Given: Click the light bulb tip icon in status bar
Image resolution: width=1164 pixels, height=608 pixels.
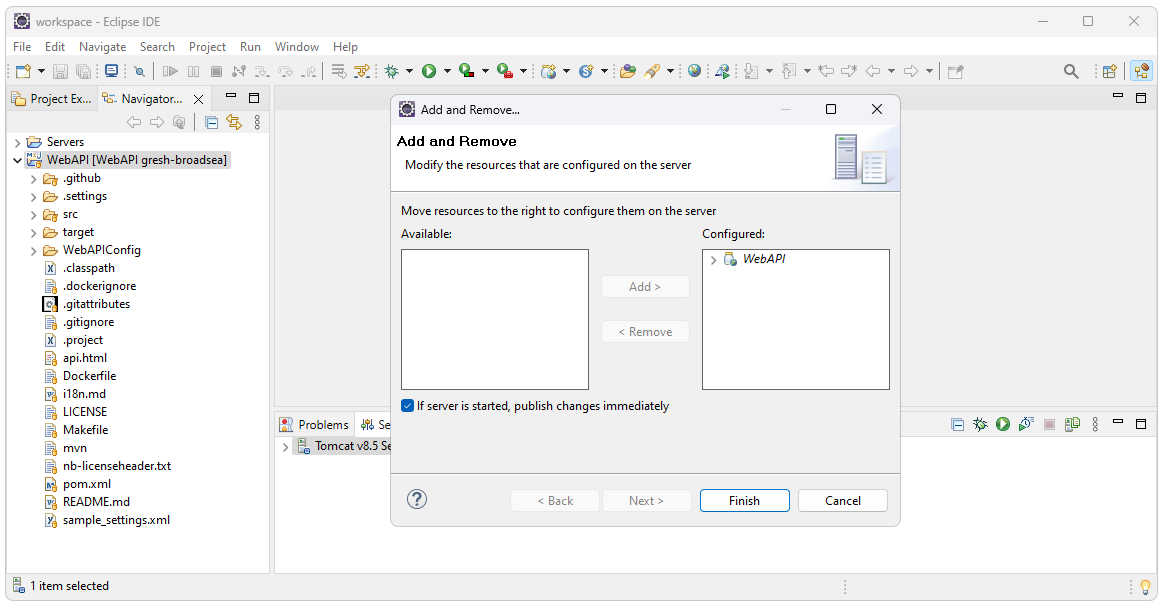Looking at the screenshot, I should (1145, 586).
